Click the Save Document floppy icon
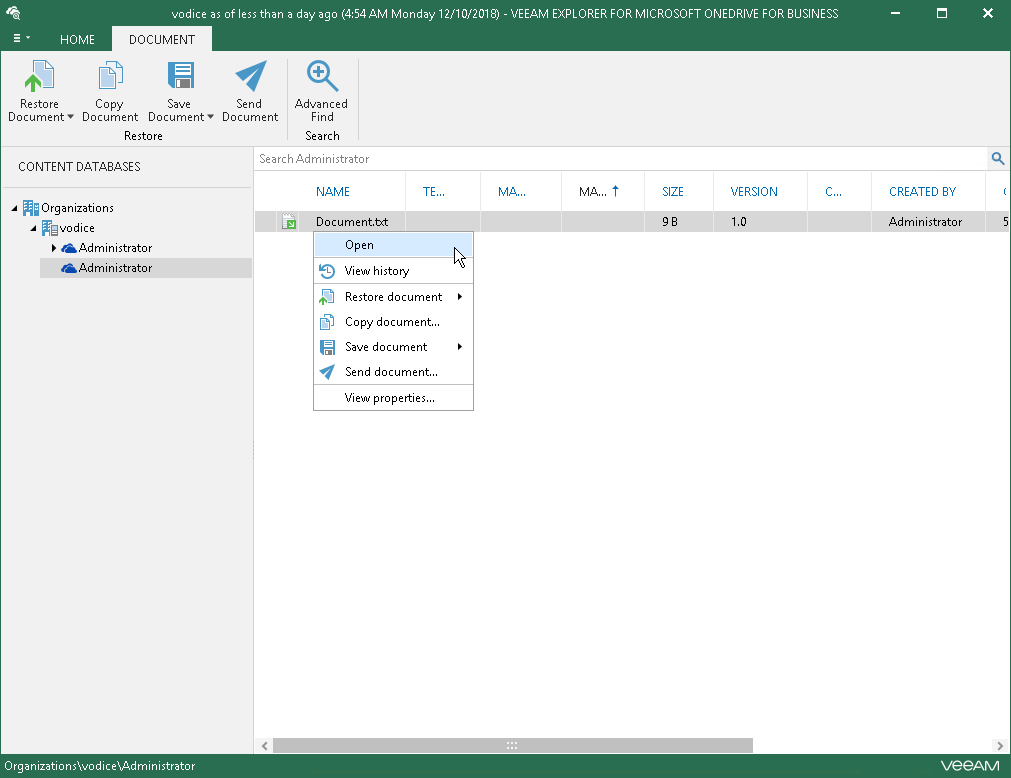 [x=180, y=76]
